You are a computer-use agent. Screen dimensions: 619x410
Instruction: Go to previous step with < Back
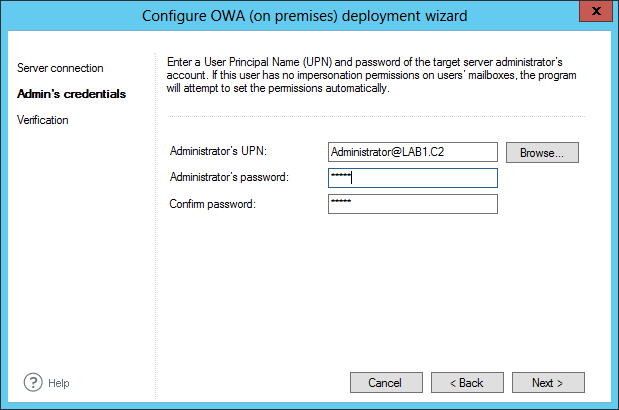(467, 383)
